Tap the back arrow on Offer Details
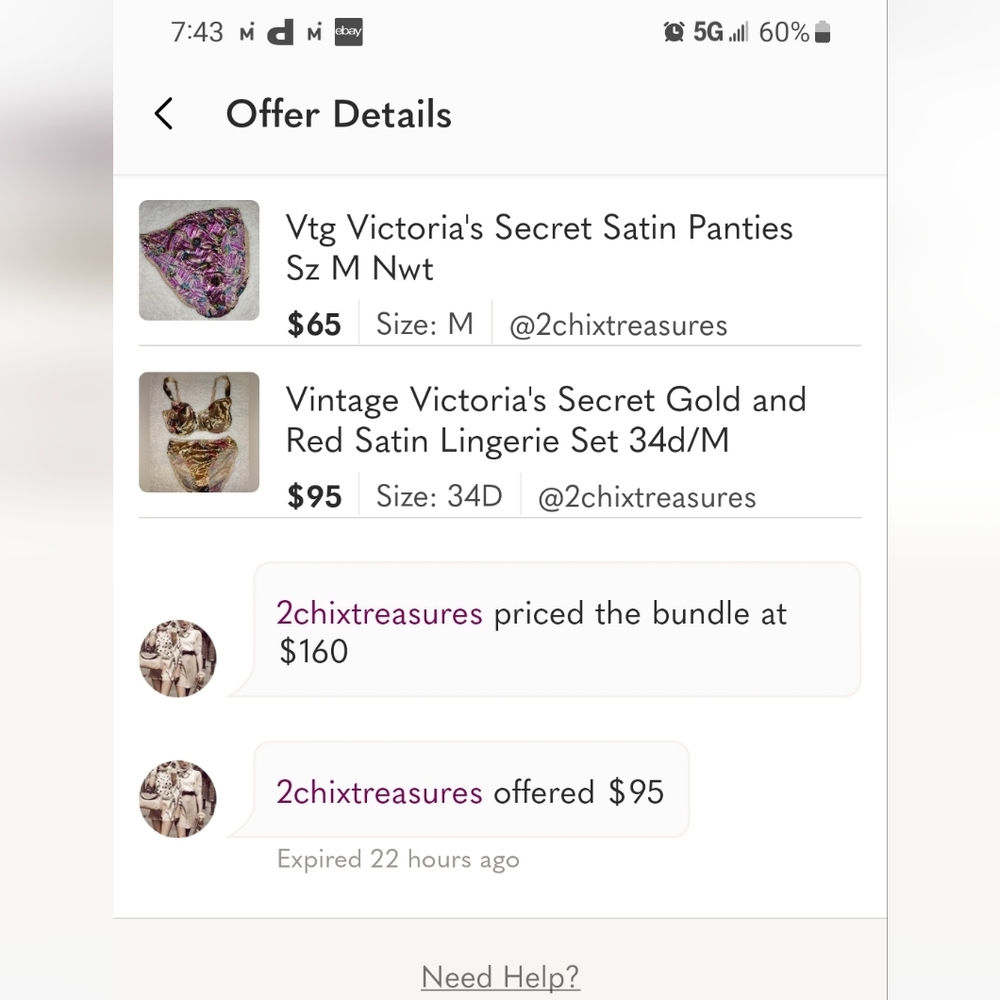Image resolution: width=1000 pixels, height=1000 pixels. (x=163, y=114)
